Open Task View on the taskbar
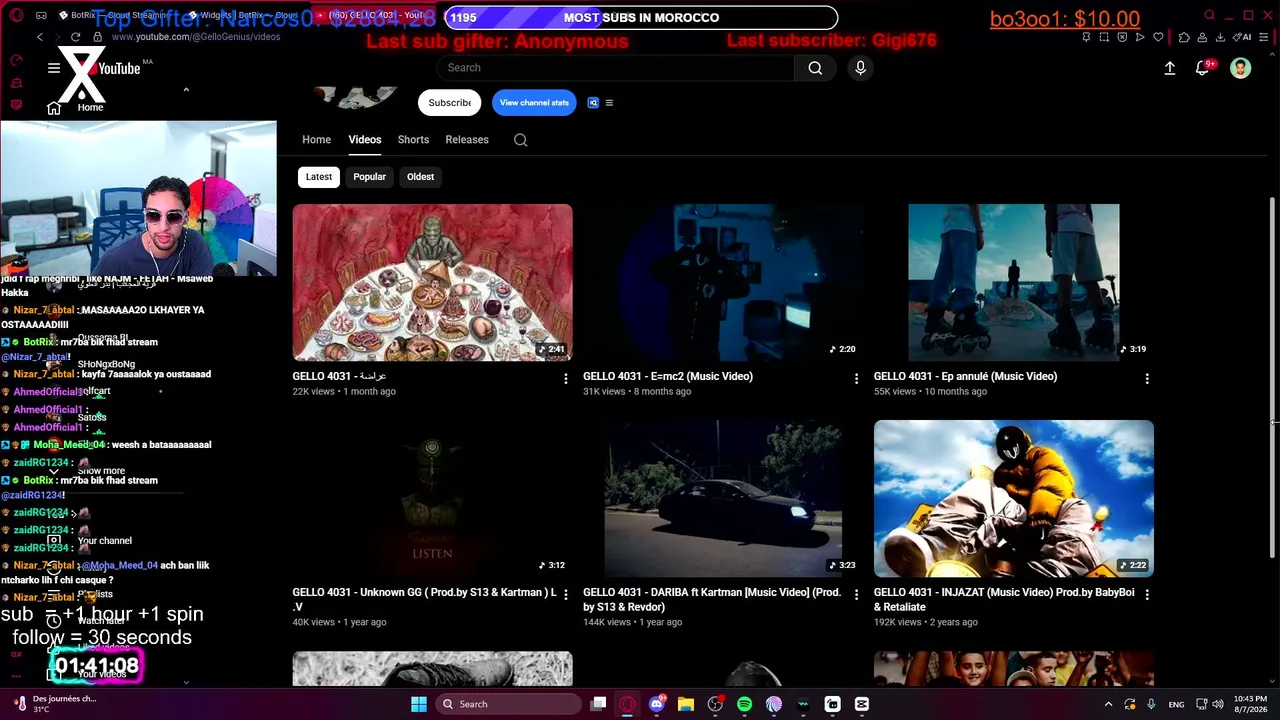Screen dimensions: 1280x720 click(x=598, y=704)
